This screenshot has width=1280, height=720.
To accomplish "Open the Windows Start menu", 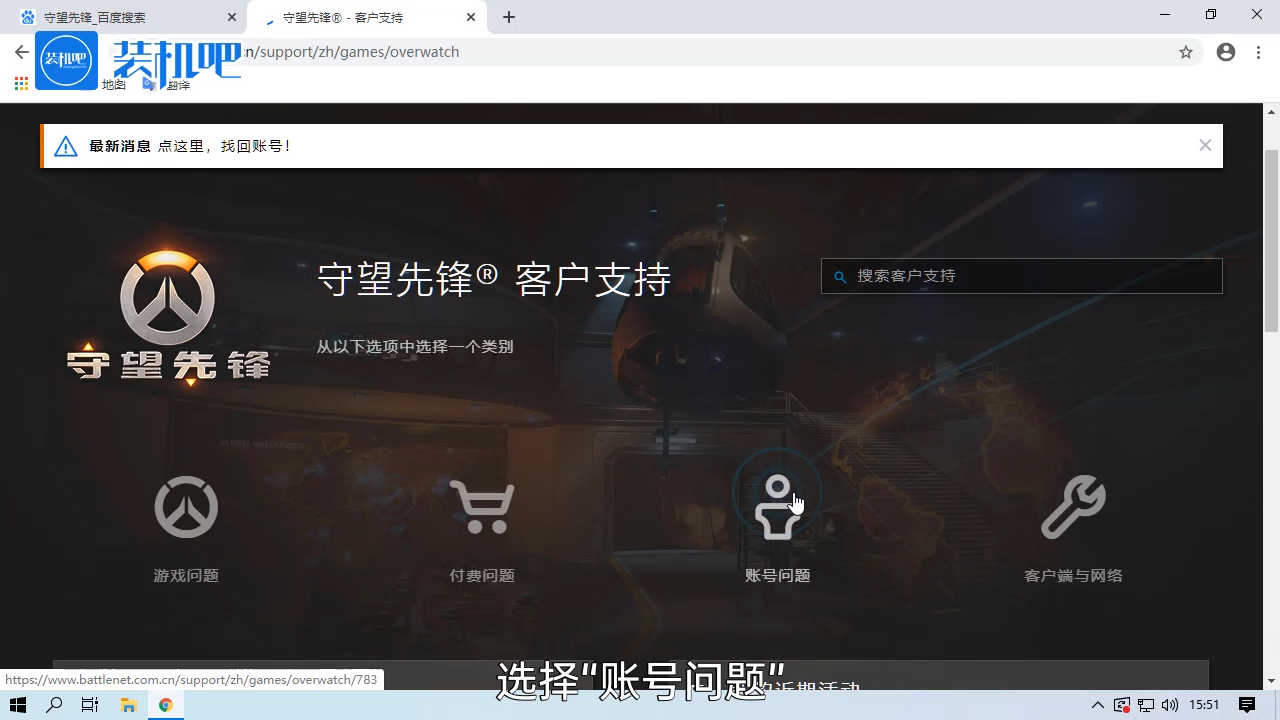I will (x=17, y=705).
